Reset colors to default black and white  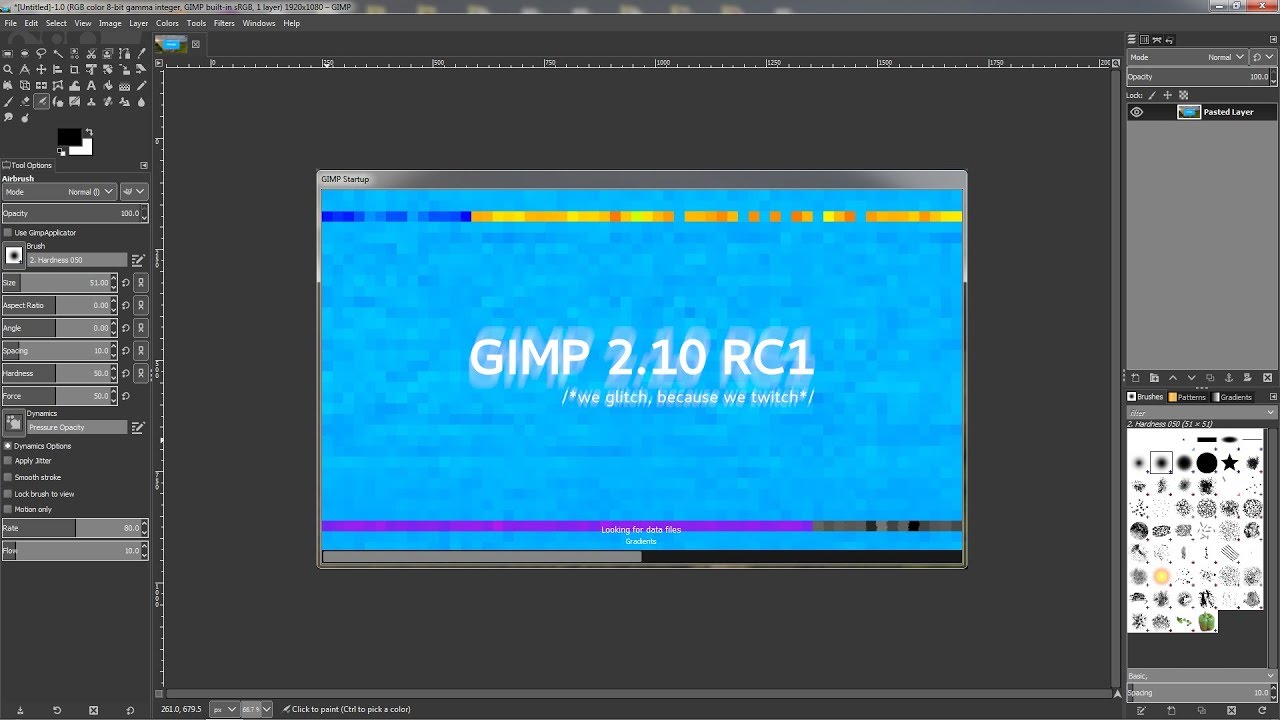tap(61, 152)
